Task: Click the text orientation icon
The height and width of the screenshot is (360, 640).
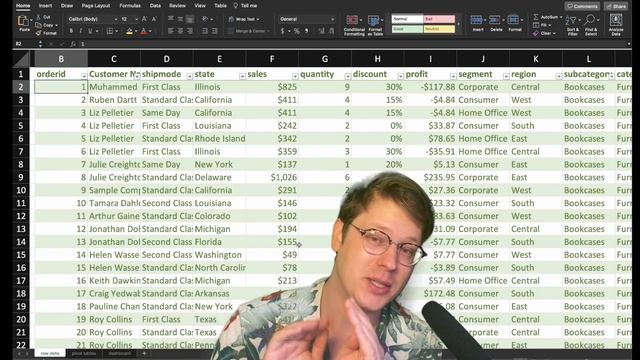Action: (x=205, y=19)
